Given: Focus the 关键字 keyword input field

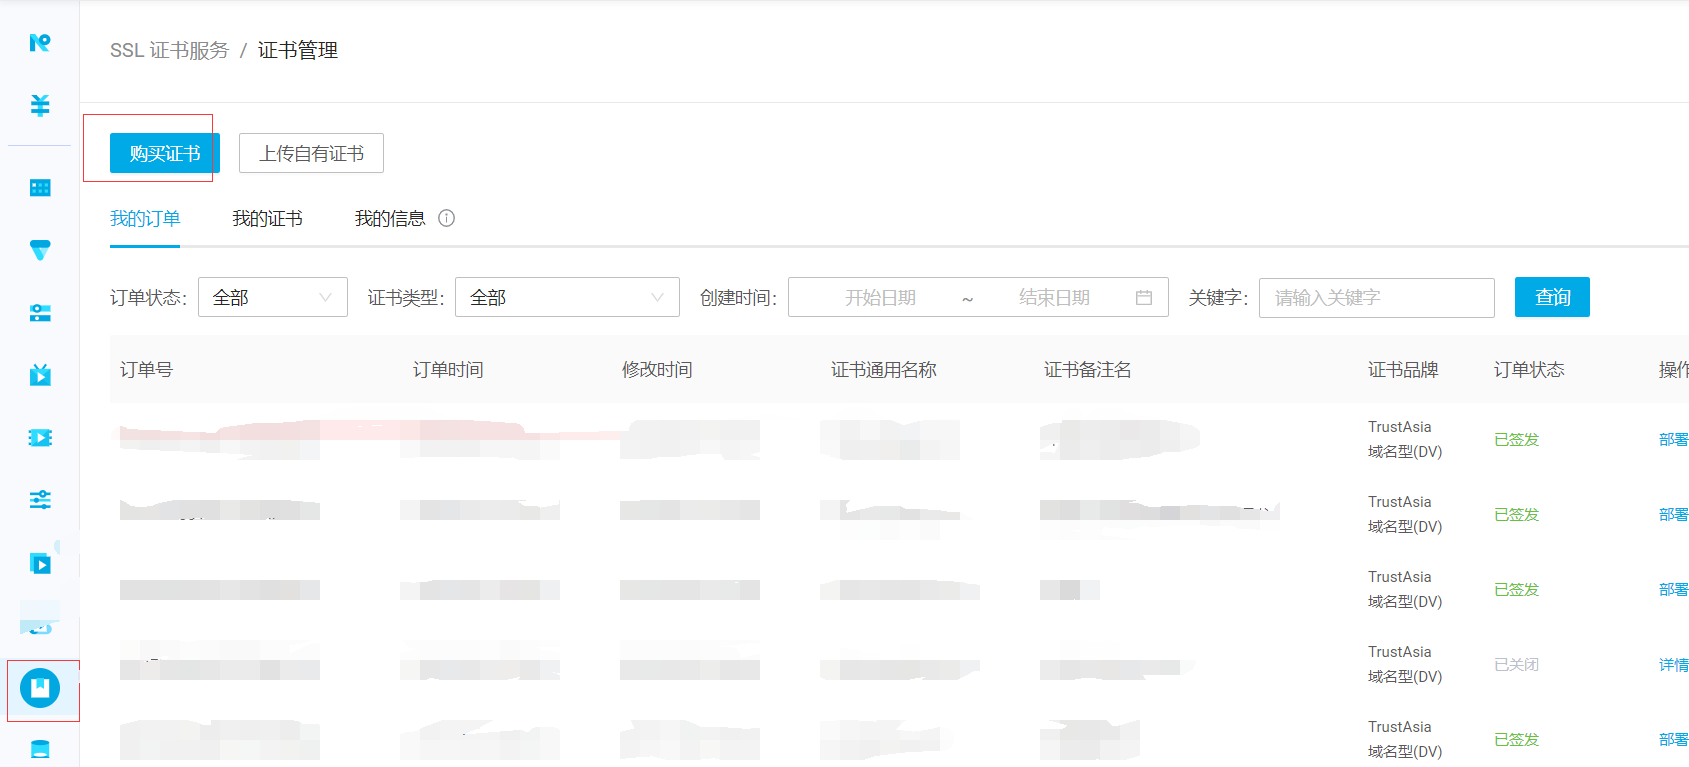Looking at the screenshot, I should pos(1376,298).
